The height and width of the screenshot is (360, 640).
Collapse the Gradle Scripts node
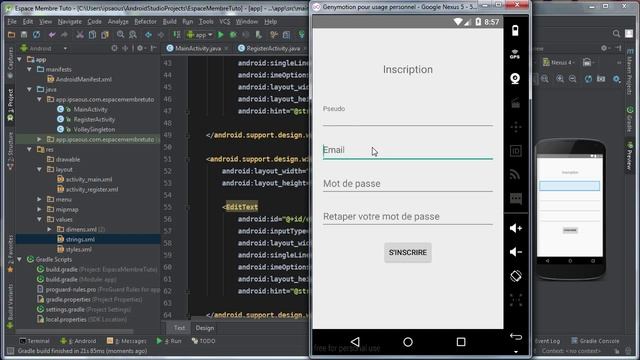pyautogui.click(x=19, y=259)
